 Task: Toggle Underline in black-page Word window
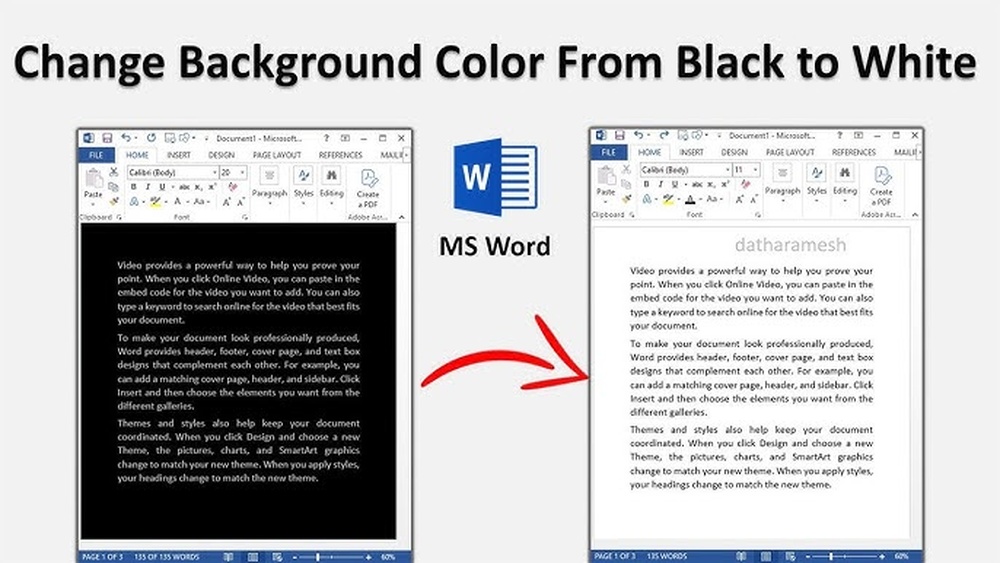(x=162, y=187)
